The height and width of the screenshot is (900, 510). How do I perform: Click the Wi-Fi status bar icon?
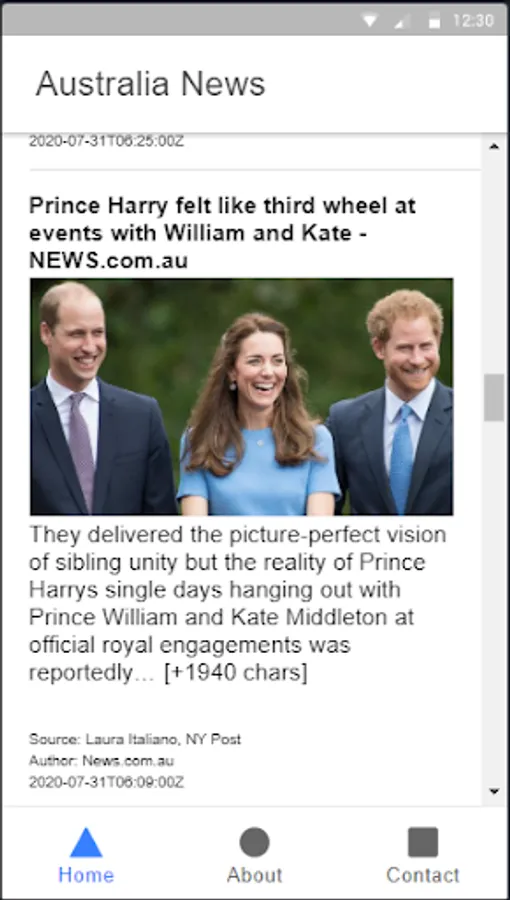[x=370, y=21]
